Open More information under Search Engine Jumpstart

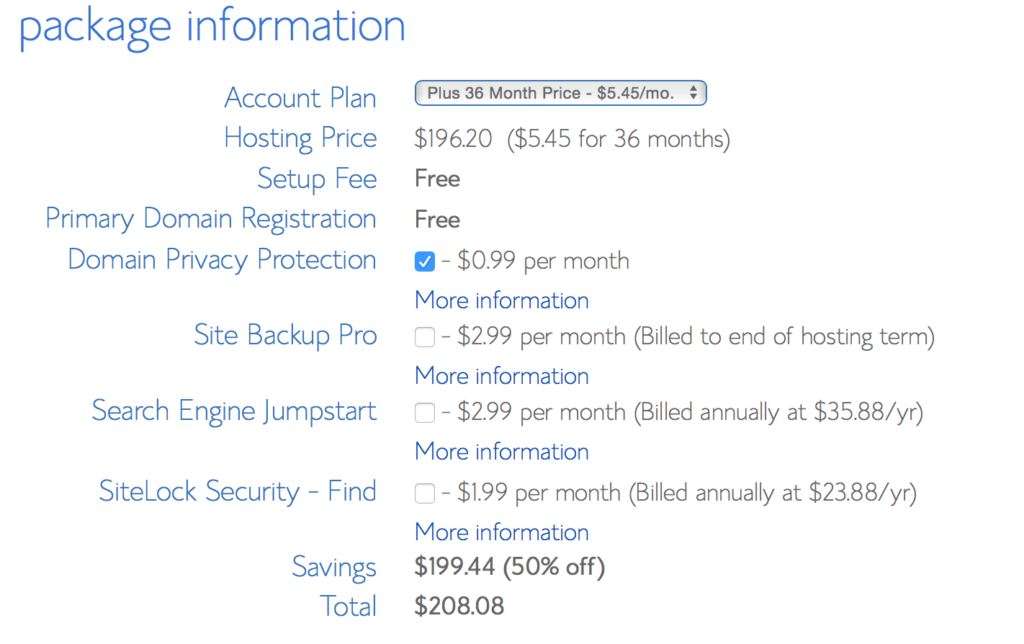click(502, 452)
